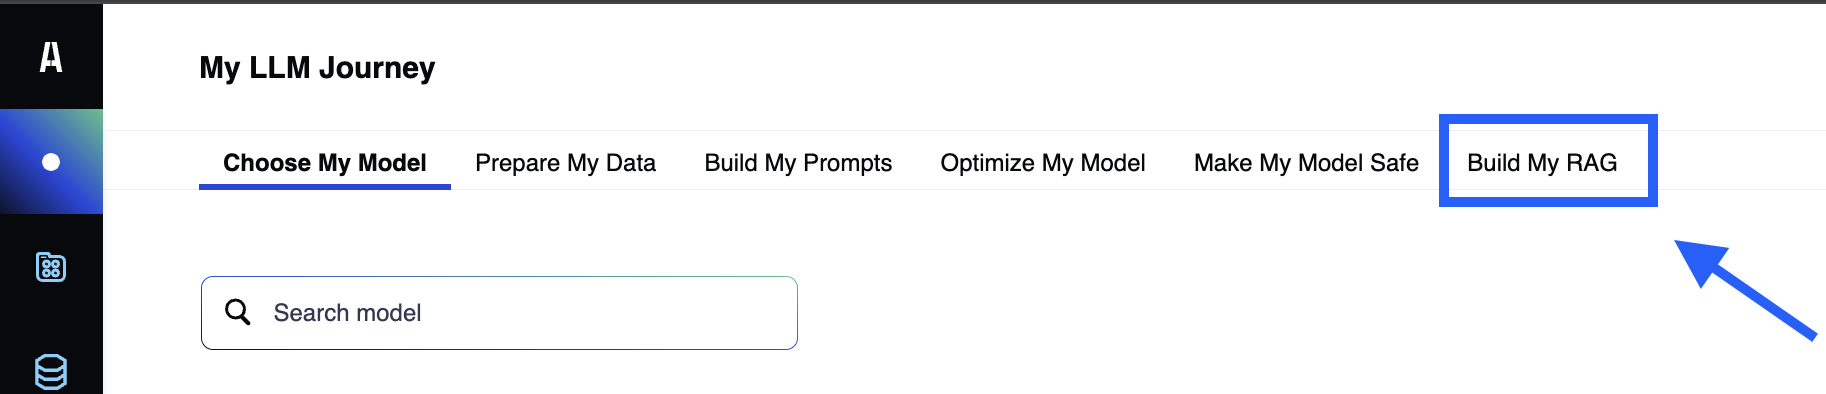Click the word RAG in the last tab
1826x394 pixels.
pos(1592,163)
